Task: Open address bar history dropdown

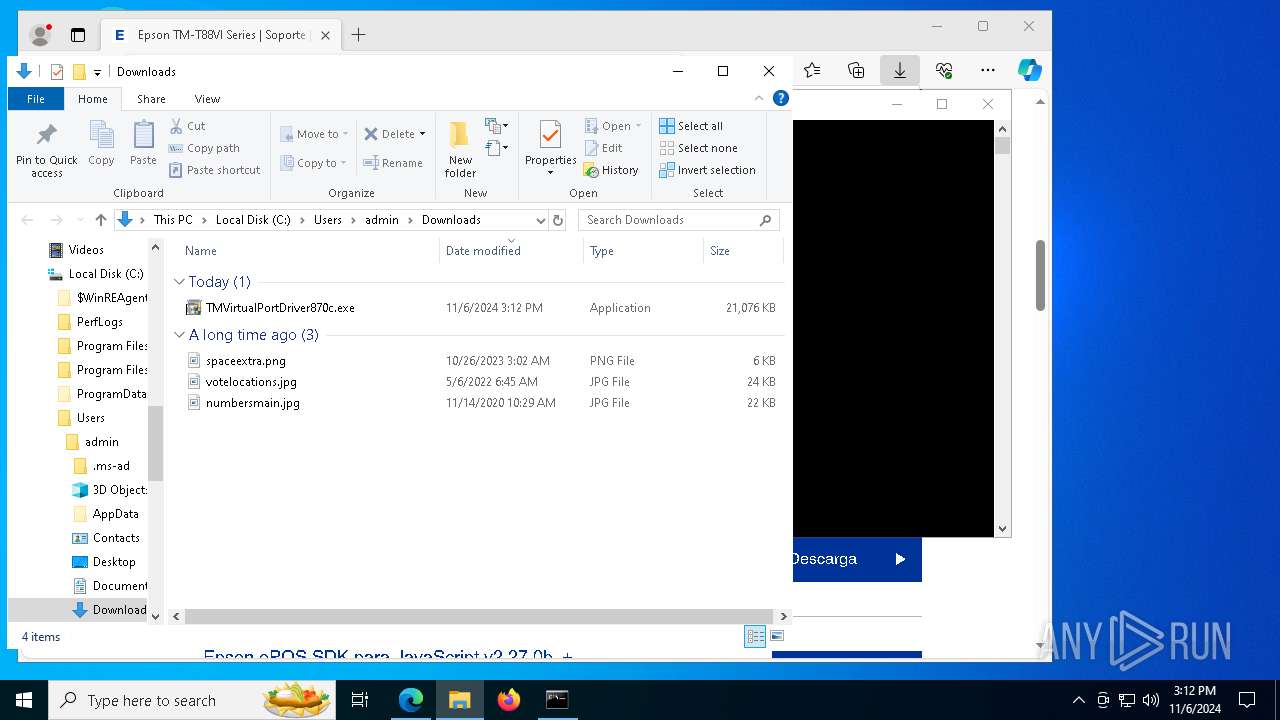Action: click(x=541, y=220)
